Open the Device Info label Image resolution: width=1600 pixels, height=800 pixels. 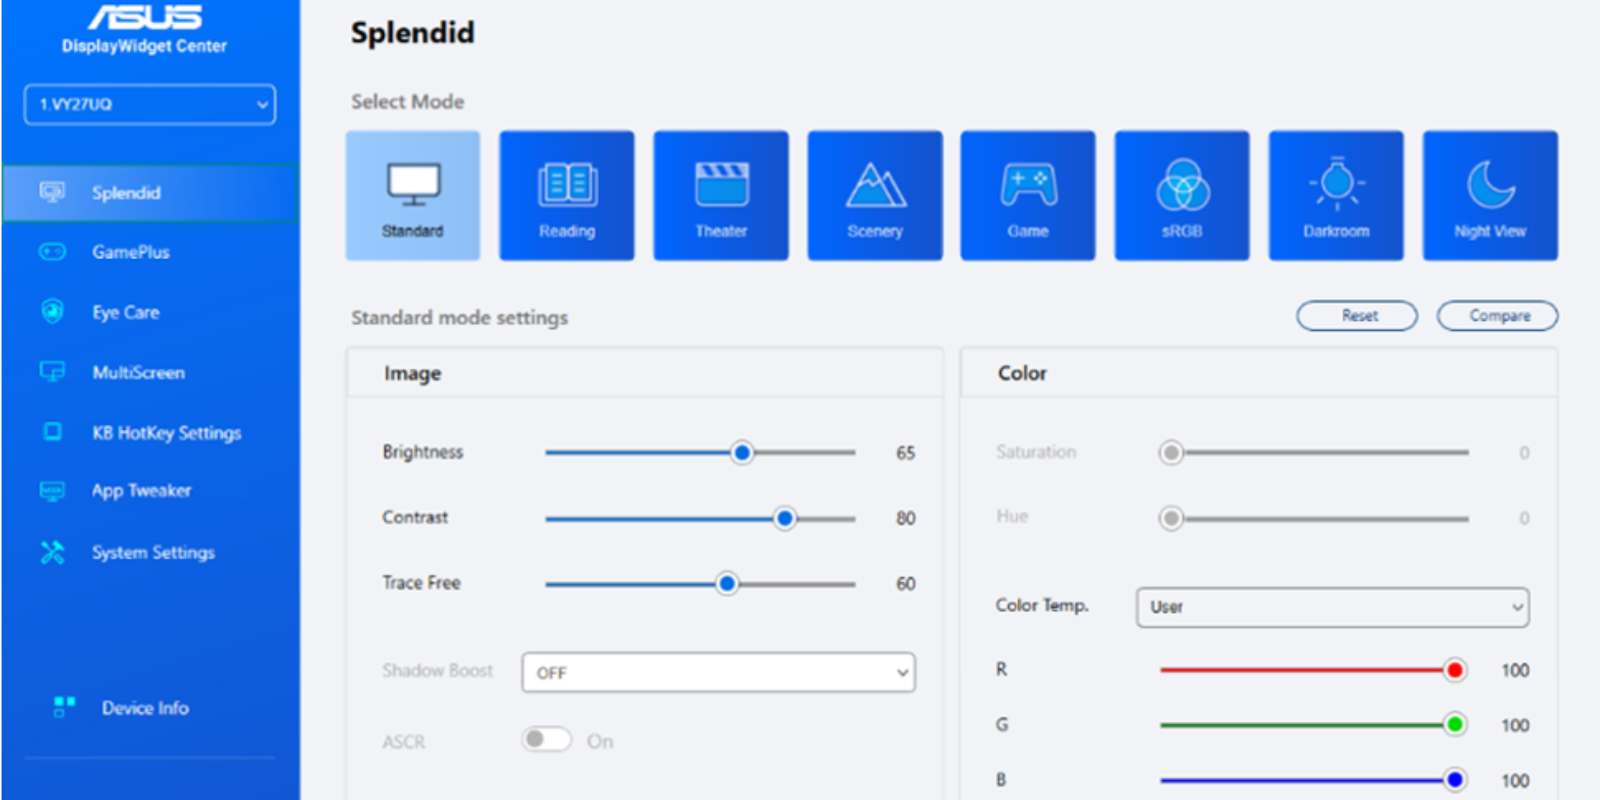145,708
